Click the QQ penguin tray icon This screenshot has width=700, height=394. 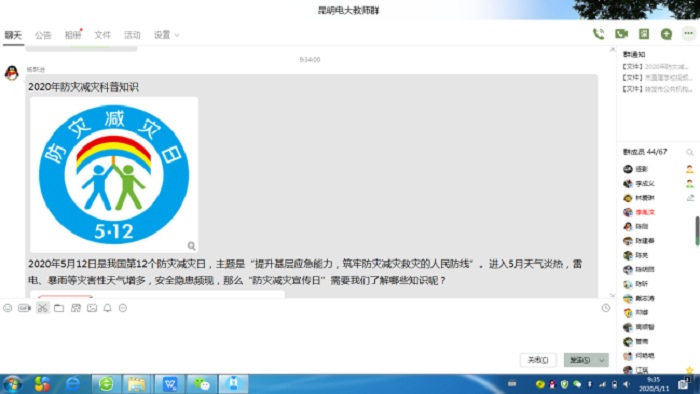(x=552, y=384)
